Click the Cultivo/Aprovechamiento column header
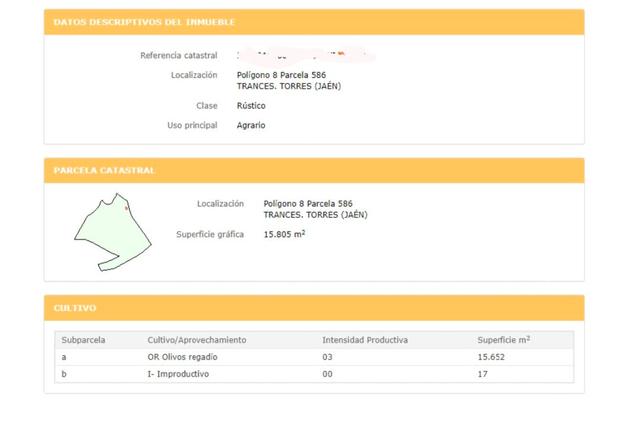This screenshot has width=640, height=433. (196, 340)
